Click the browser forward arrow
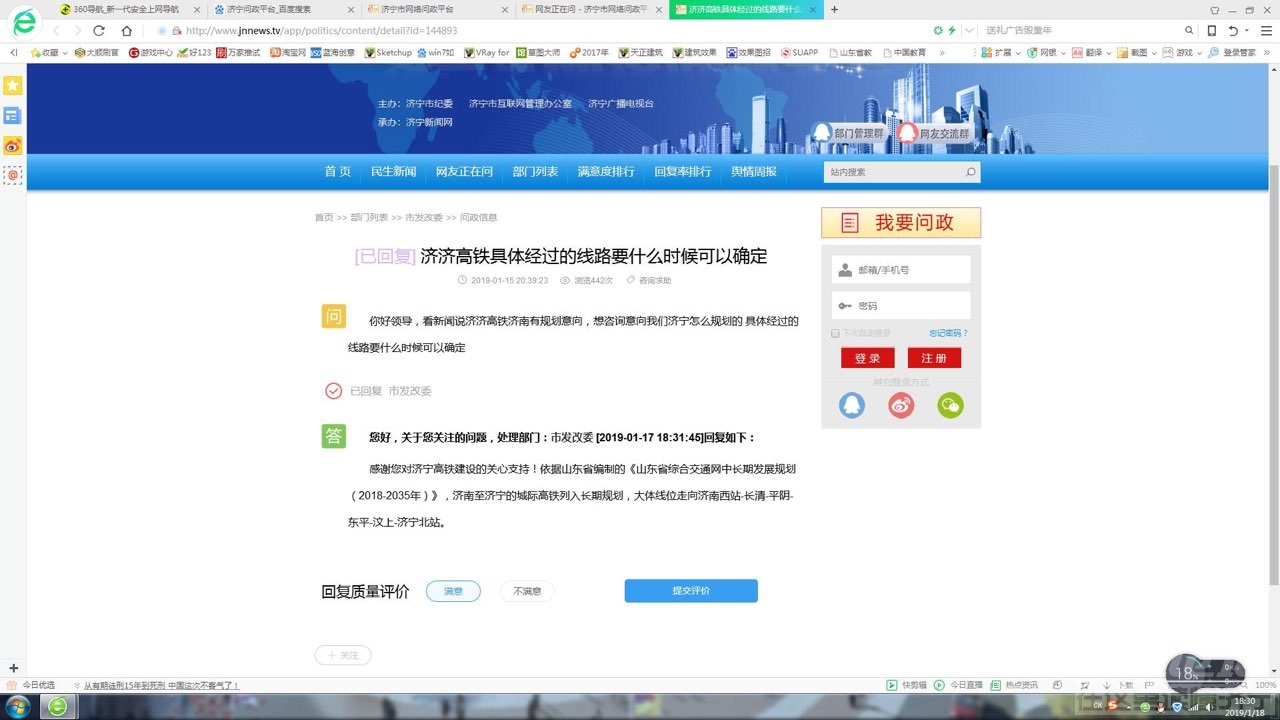This screenshot has width=1280, height=720. click(78, 30)
